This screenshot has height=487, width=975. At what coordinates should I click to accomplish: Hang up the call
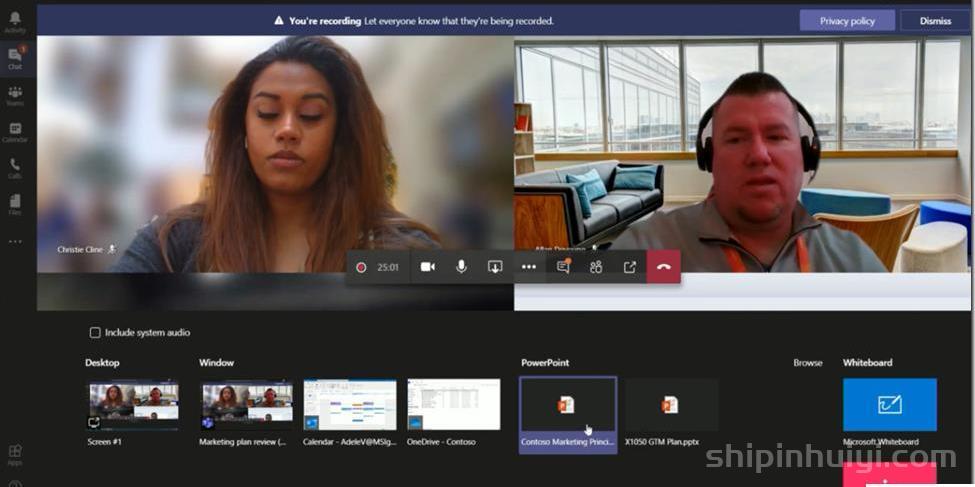663,267
